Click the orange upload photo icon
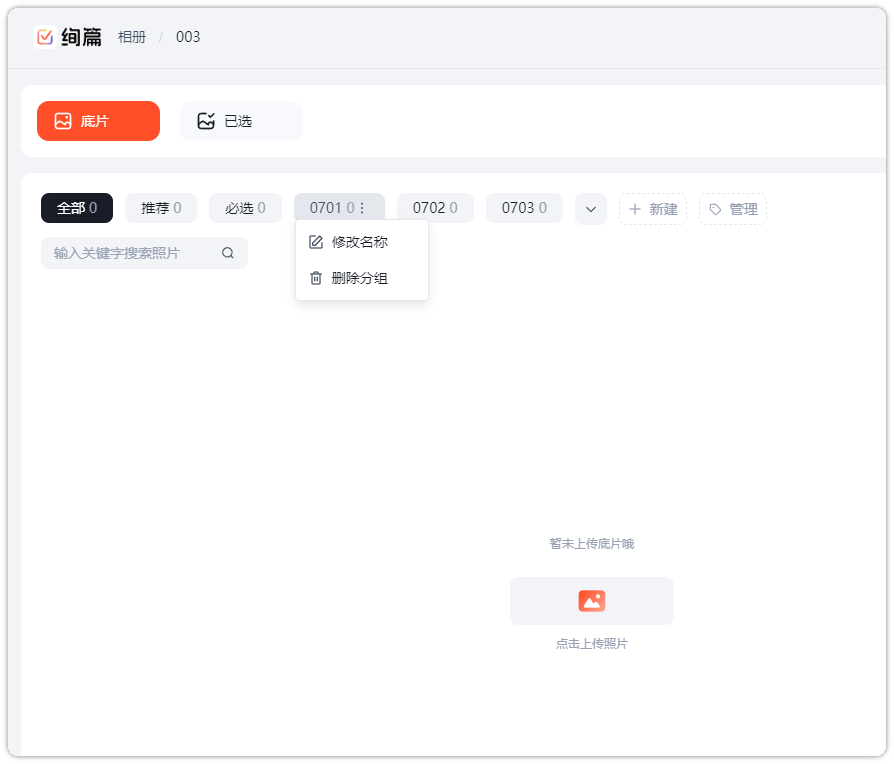The height and width of the screenshot is (764, 894). tap(591, 601)
